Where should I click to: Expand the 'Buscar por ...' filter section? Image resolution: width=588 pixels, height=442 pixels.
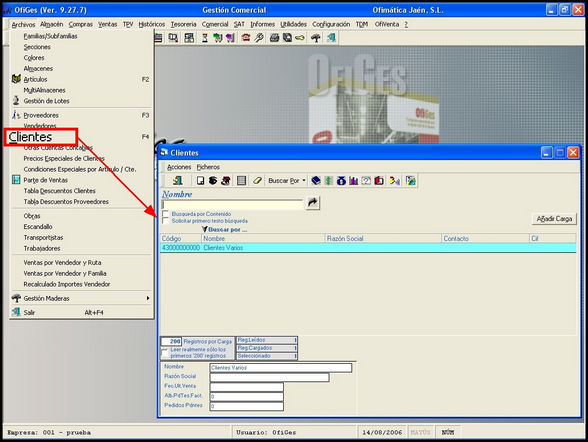pos(225,229)
